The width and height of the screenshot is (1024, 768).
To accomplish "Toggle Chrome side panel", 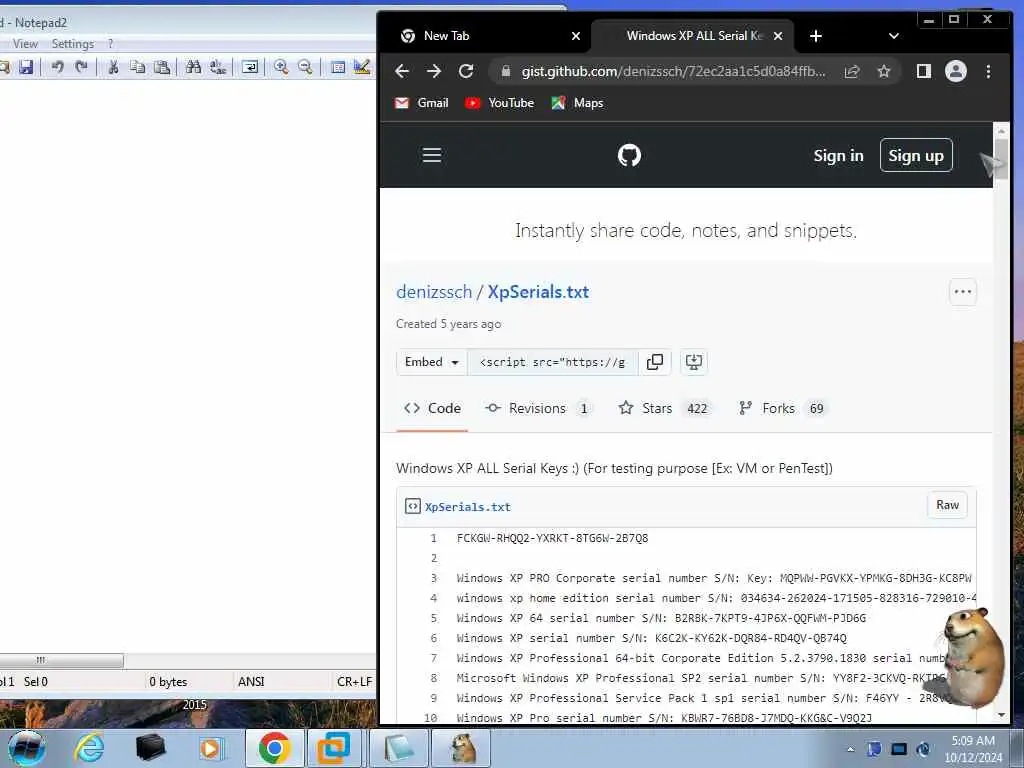I will [x=923, y=71].
